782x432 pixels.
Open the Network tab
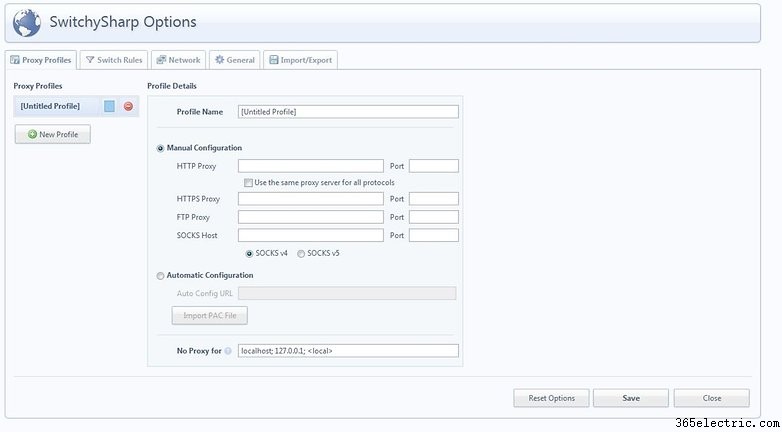[178, 60]
